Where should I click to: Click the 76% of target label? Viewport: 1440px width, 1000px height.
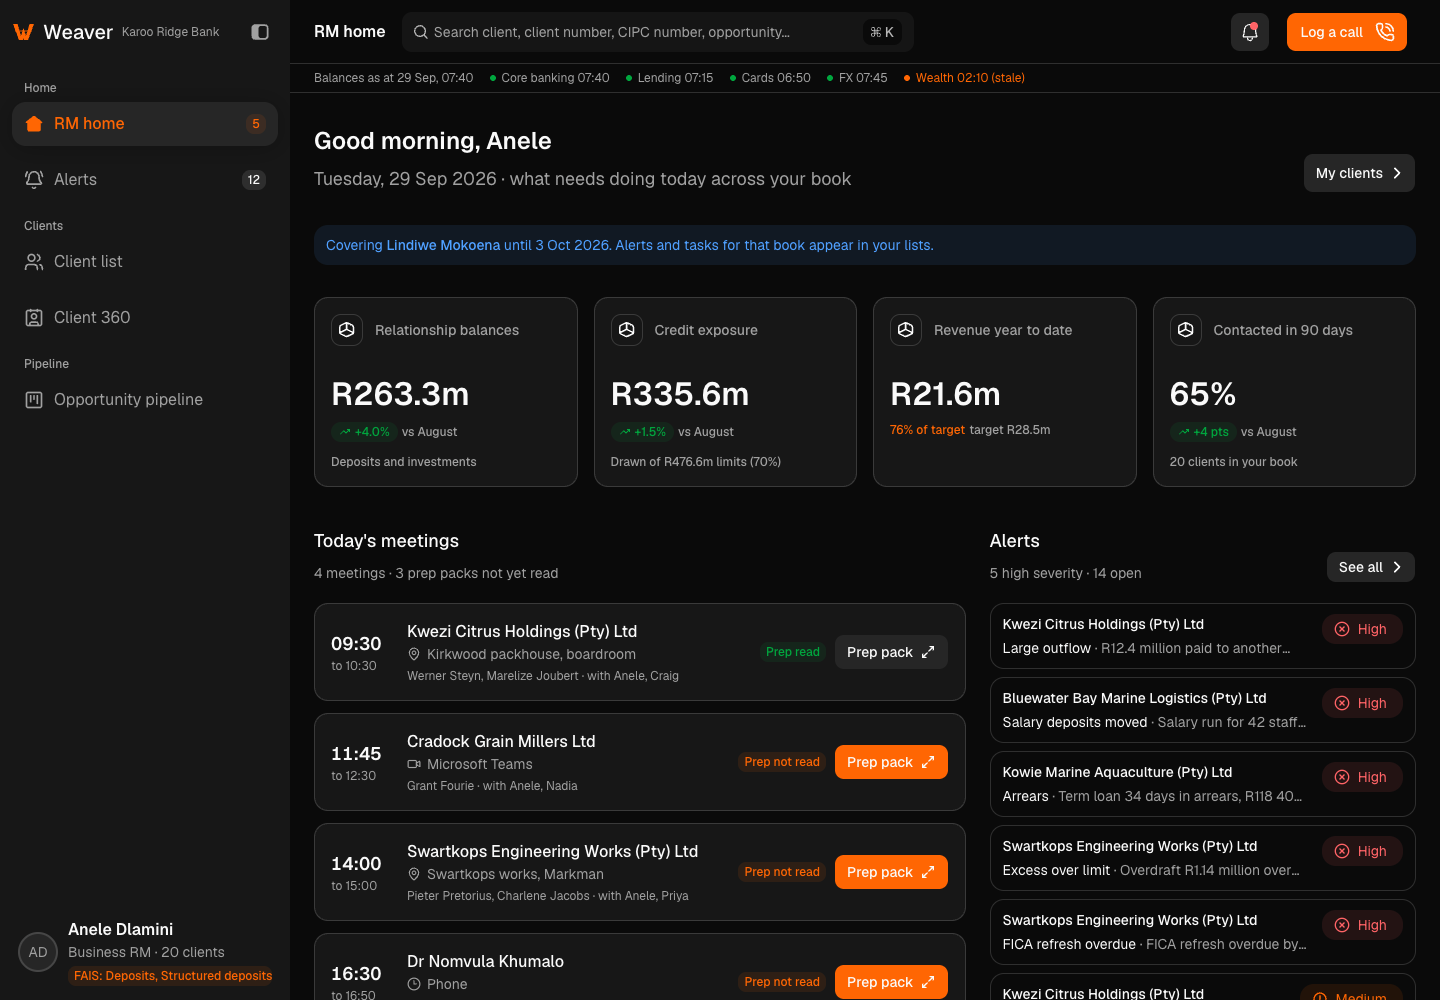coord(927,430)
